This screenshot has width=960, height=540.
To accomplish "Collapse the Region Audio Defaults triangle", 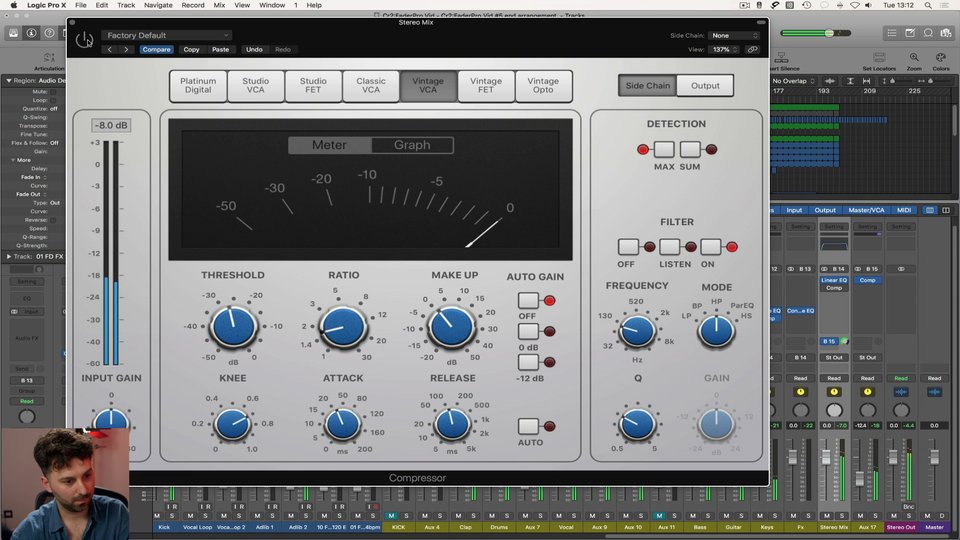I will pos(9,80).
